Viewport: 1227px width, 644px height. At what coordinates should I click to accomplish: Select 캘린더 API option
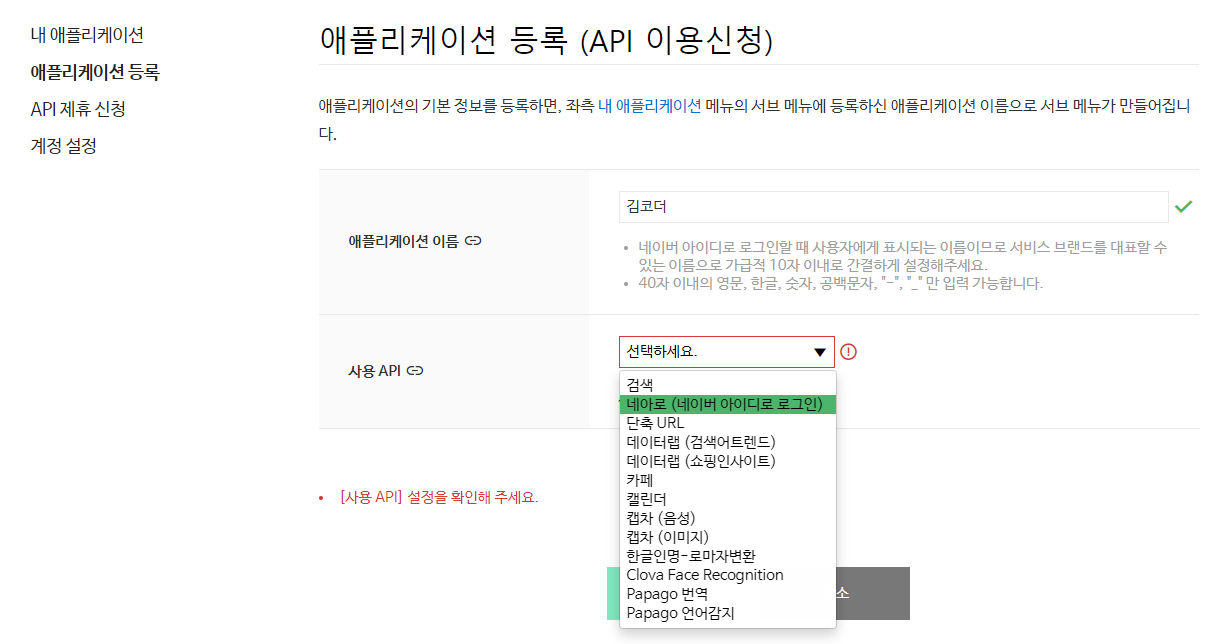[728, 499]
